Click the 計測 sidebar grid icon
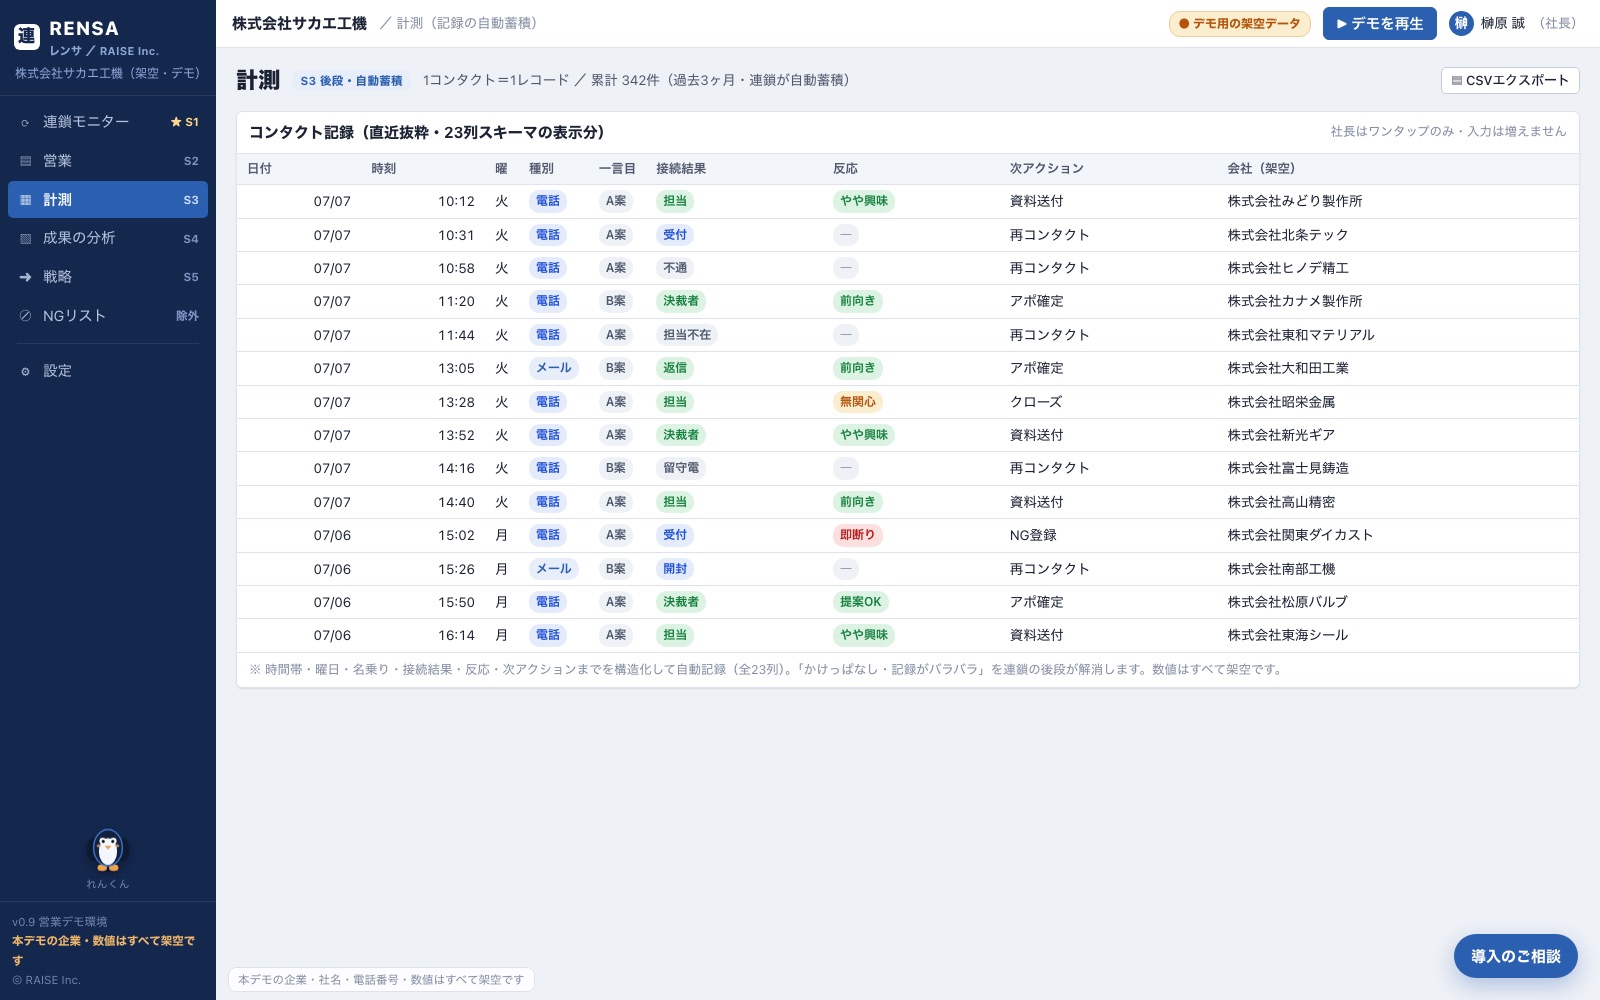The image size is (1600, 1000). 25,200
